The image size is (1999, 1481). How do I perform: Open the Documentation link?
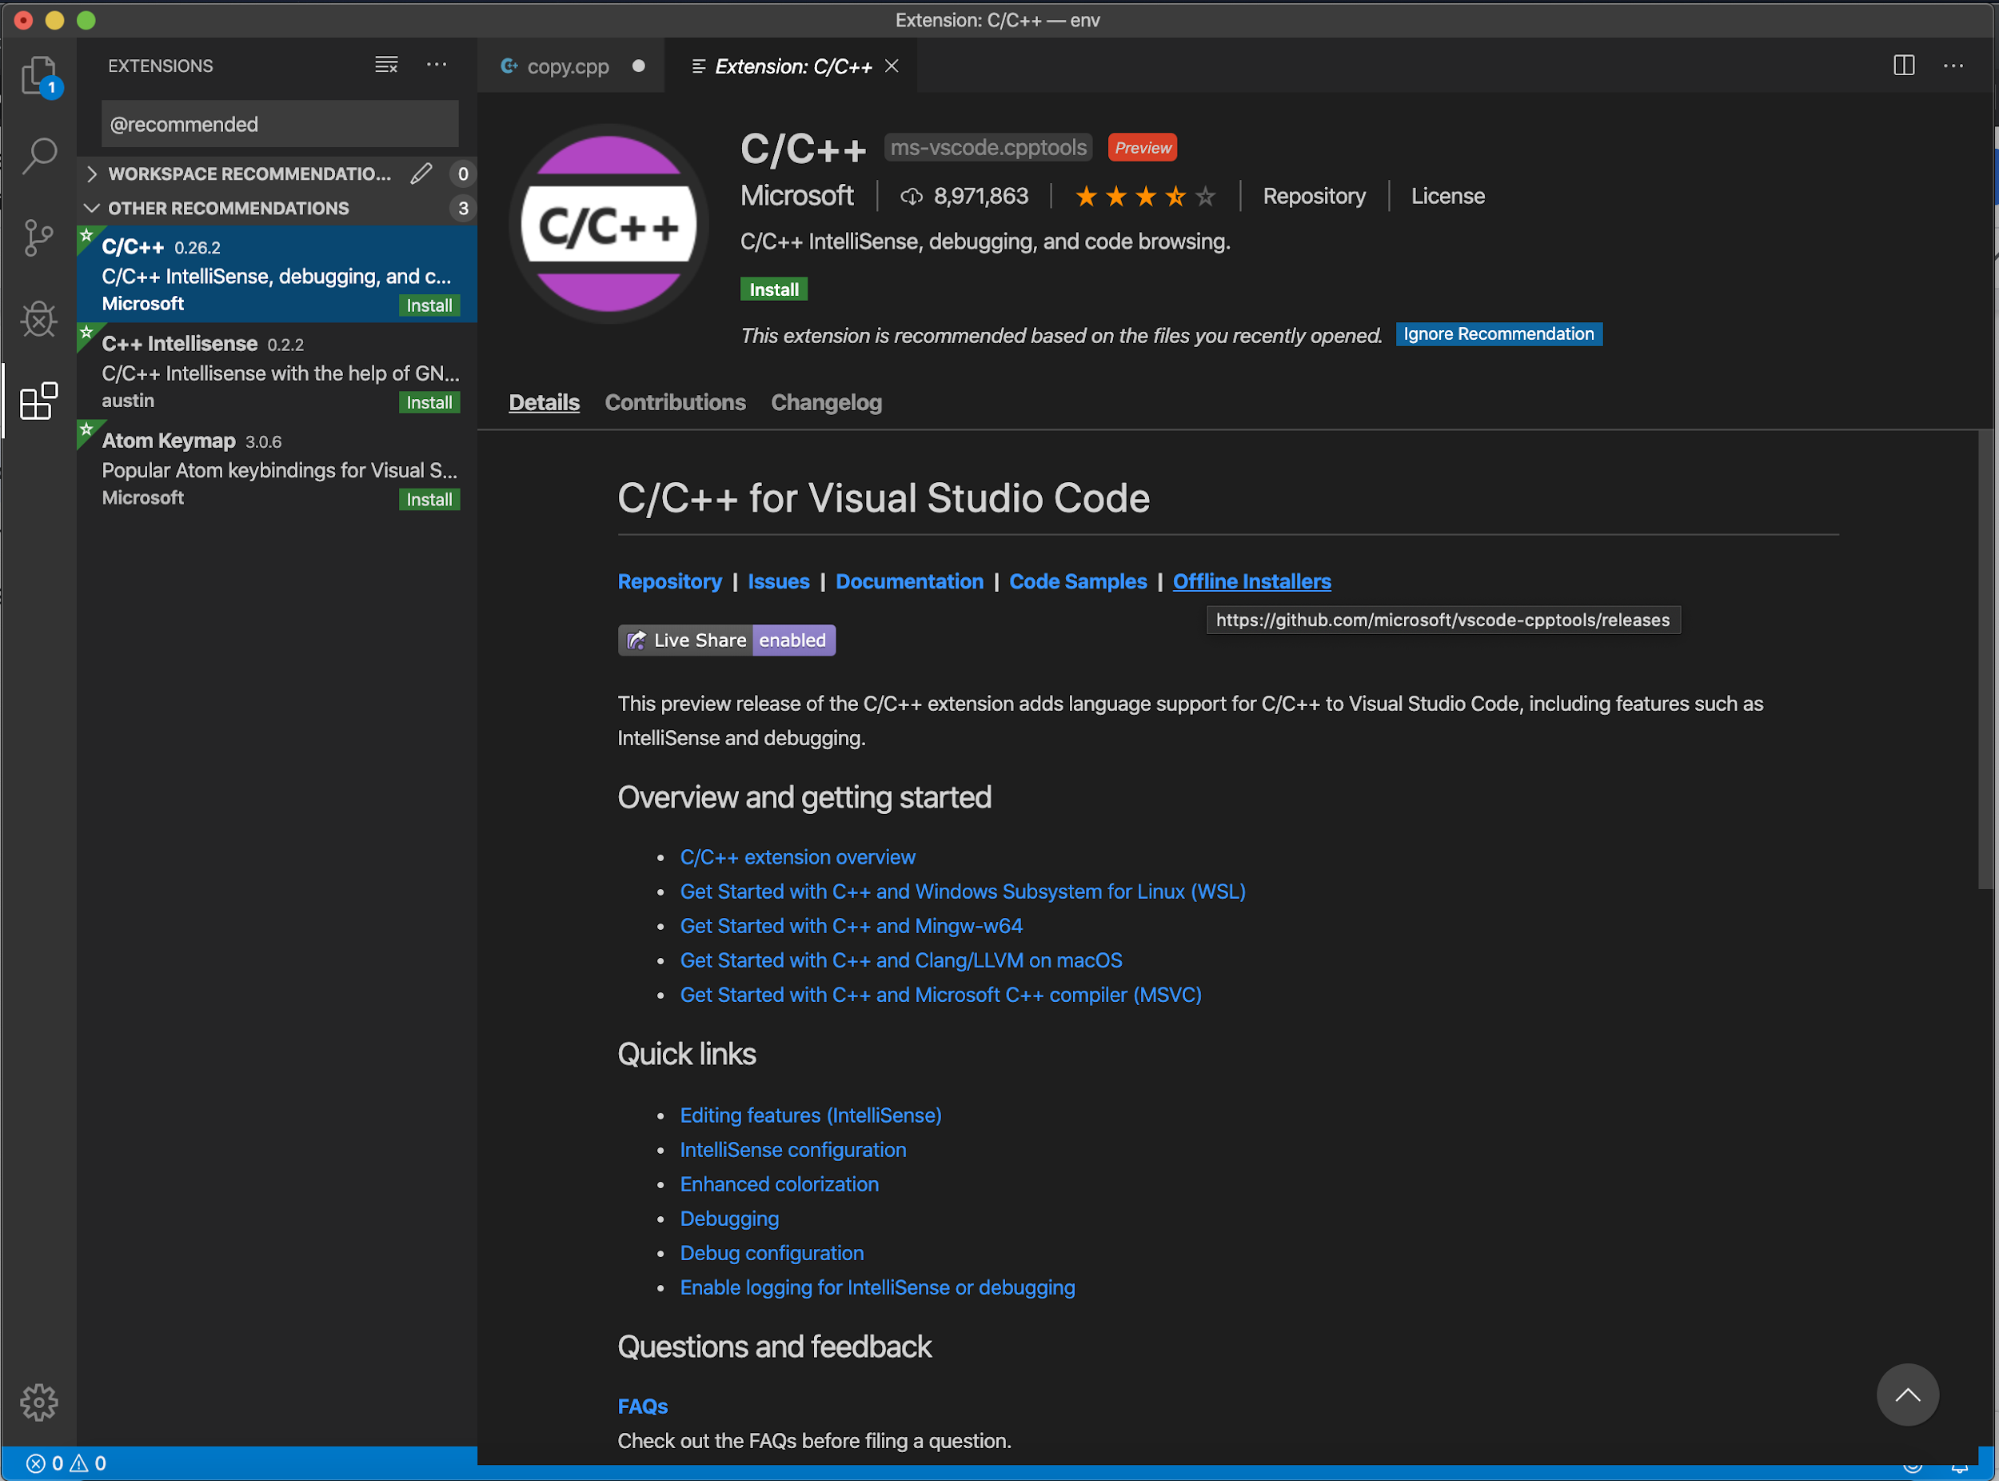tap(909, 581)
